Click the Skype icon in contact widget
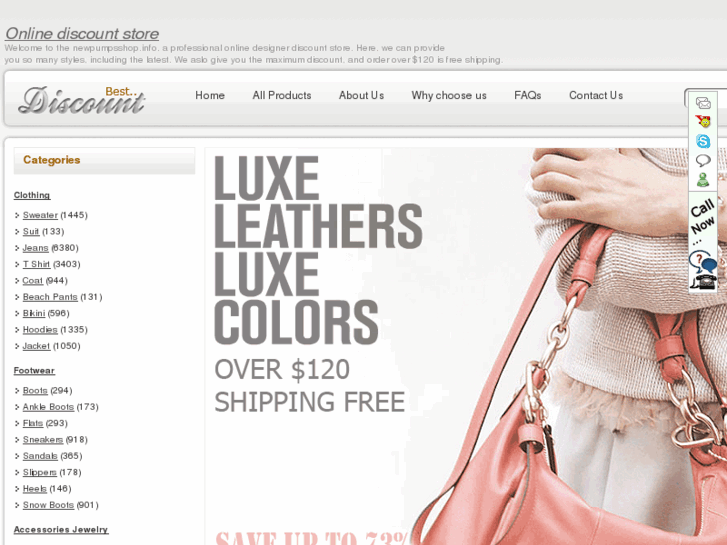 (703, 141)
